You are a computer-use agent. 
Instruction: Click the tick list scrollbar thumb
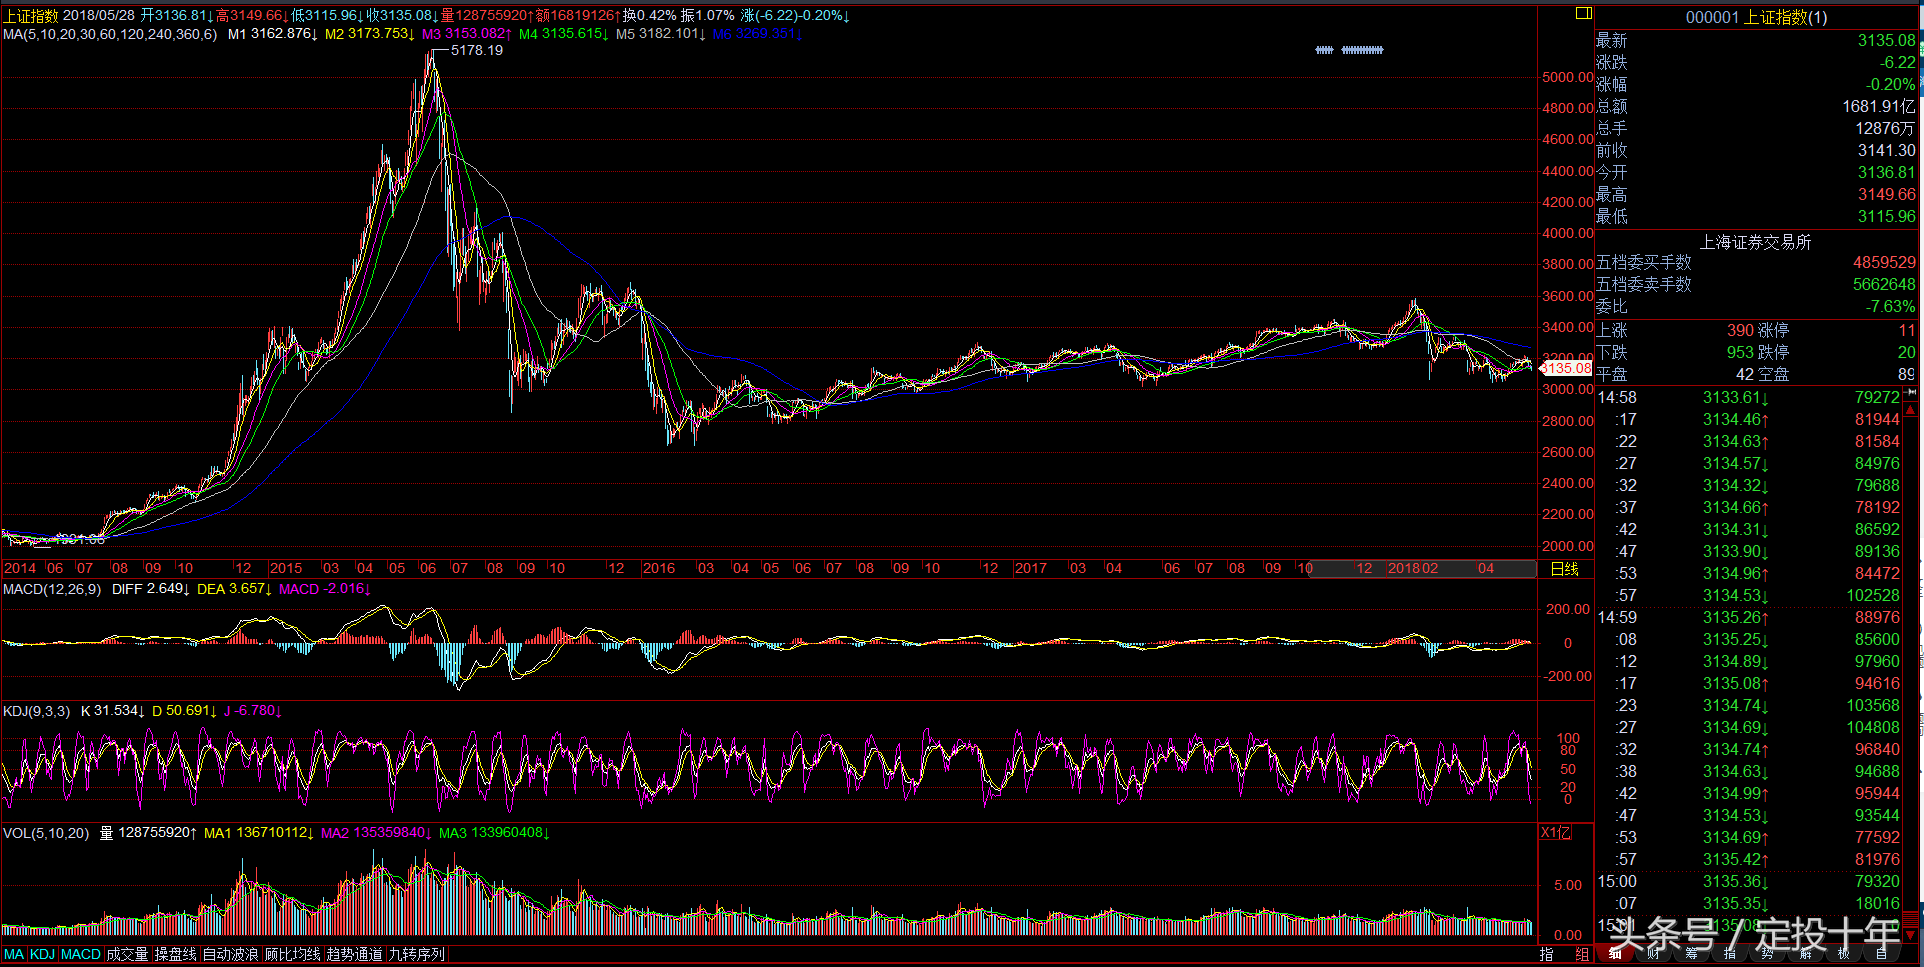click(x=1911, y=918)
